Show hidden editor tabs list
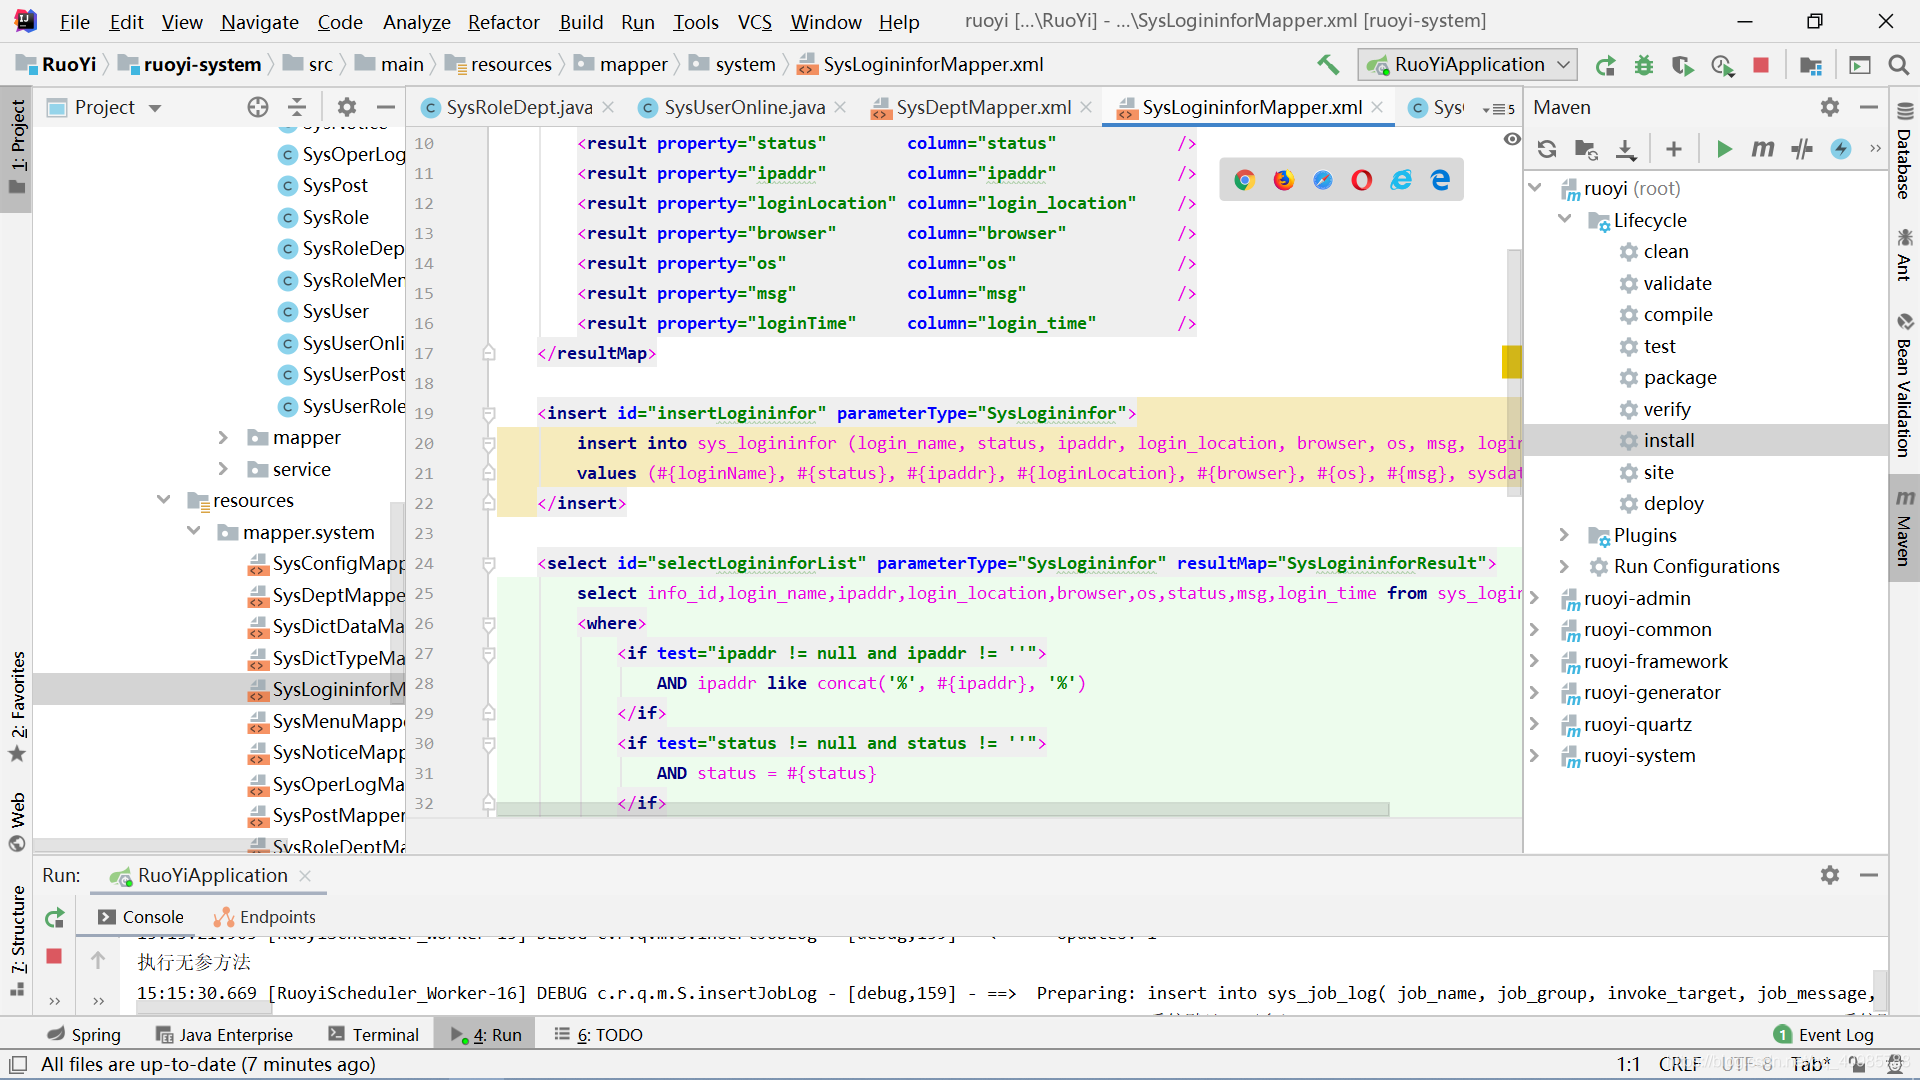The image size is (1920, 1080). point(1498,108)
